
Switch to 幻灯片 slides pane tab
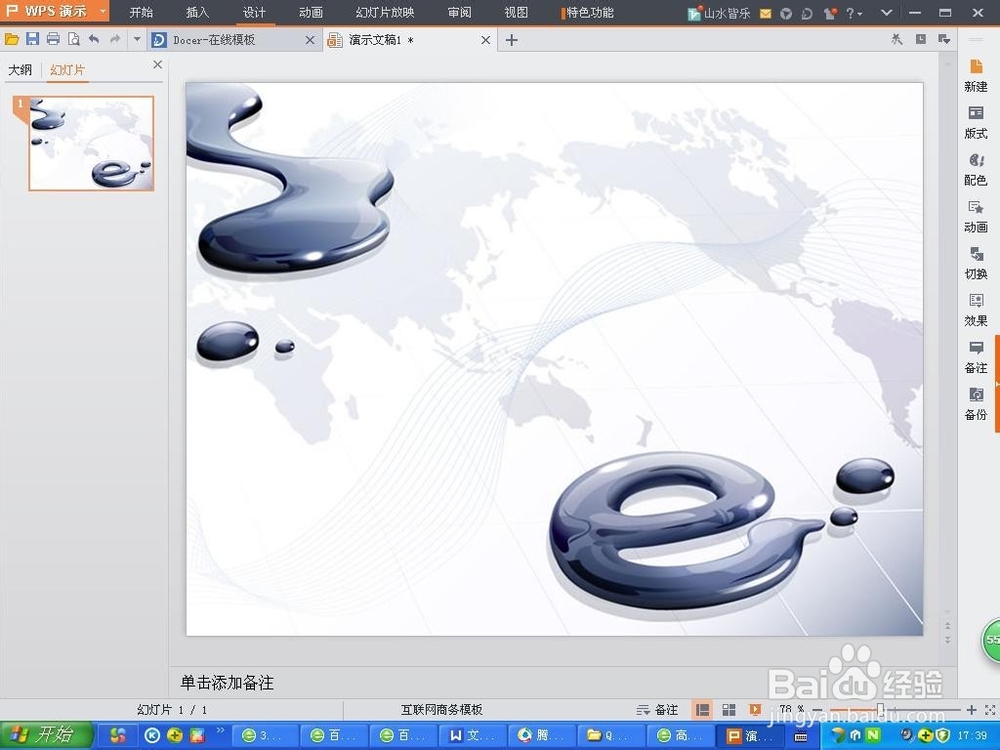(x=67, y=70)
